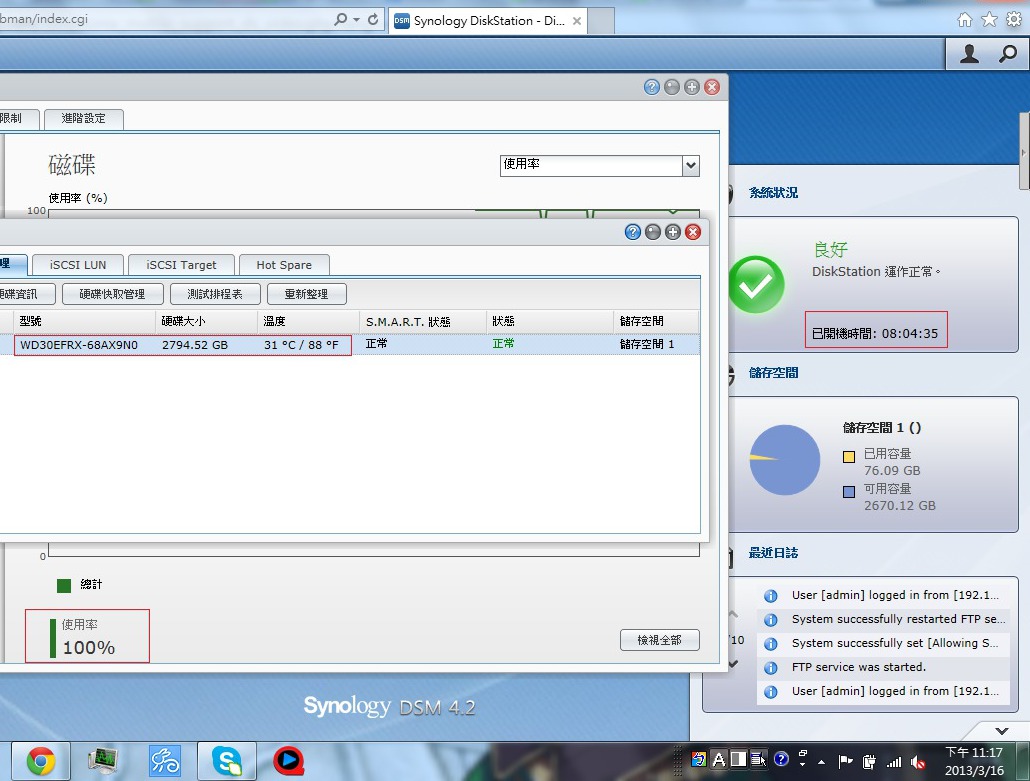This screenshot has width=1030, height=781.
Task: Click the blue help icon in system tray
Action: (781, 759)
